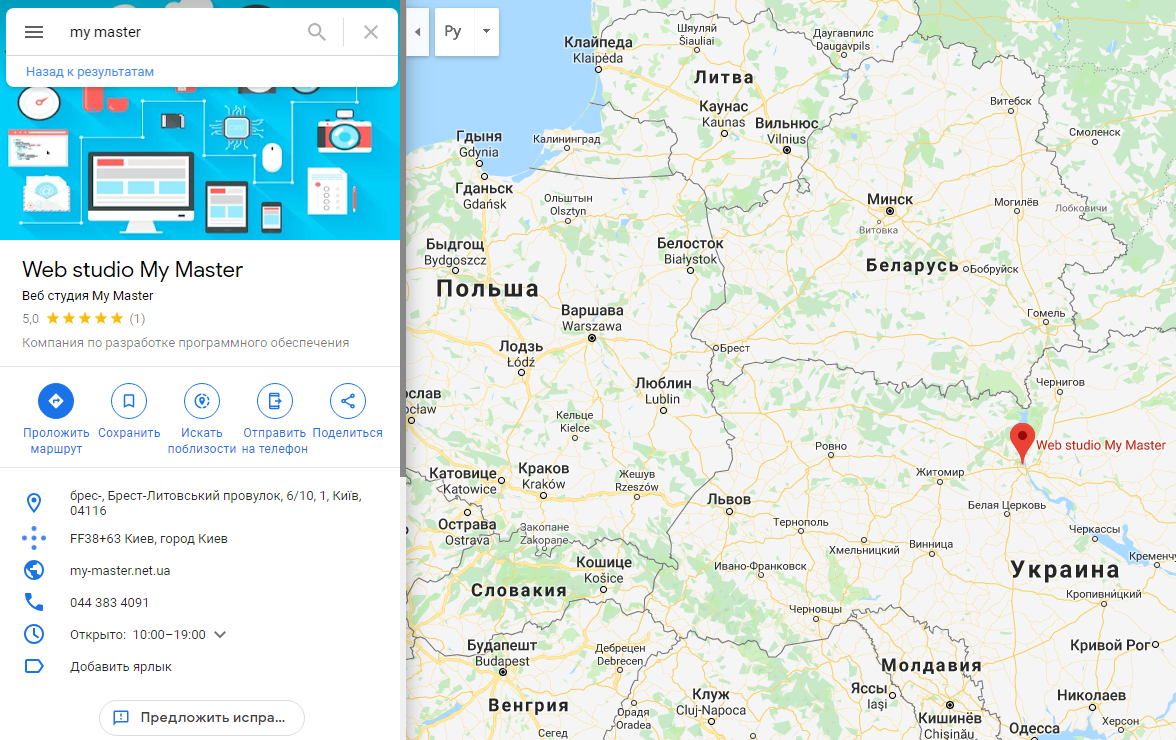Clear search with the X icon
Screen dimensions: 1176x740
point(370,31)
